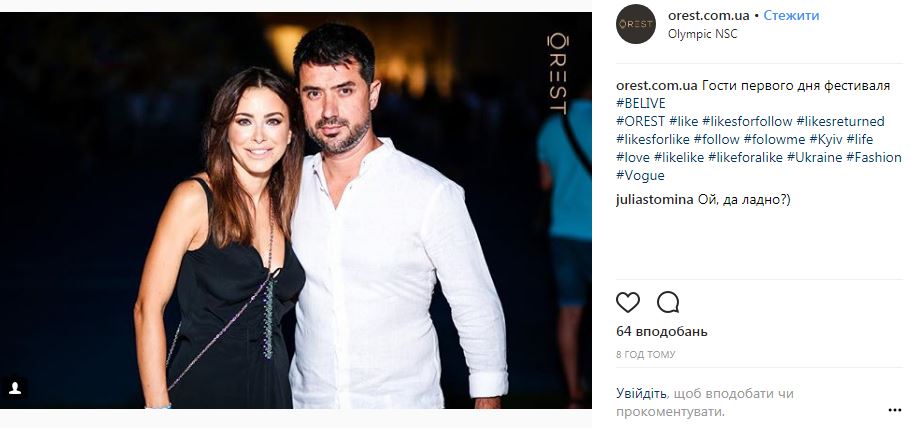Open the Olympic NSC location
Image resolution: width=910 pixels, height=428 pixels.
tap(702, 34)
